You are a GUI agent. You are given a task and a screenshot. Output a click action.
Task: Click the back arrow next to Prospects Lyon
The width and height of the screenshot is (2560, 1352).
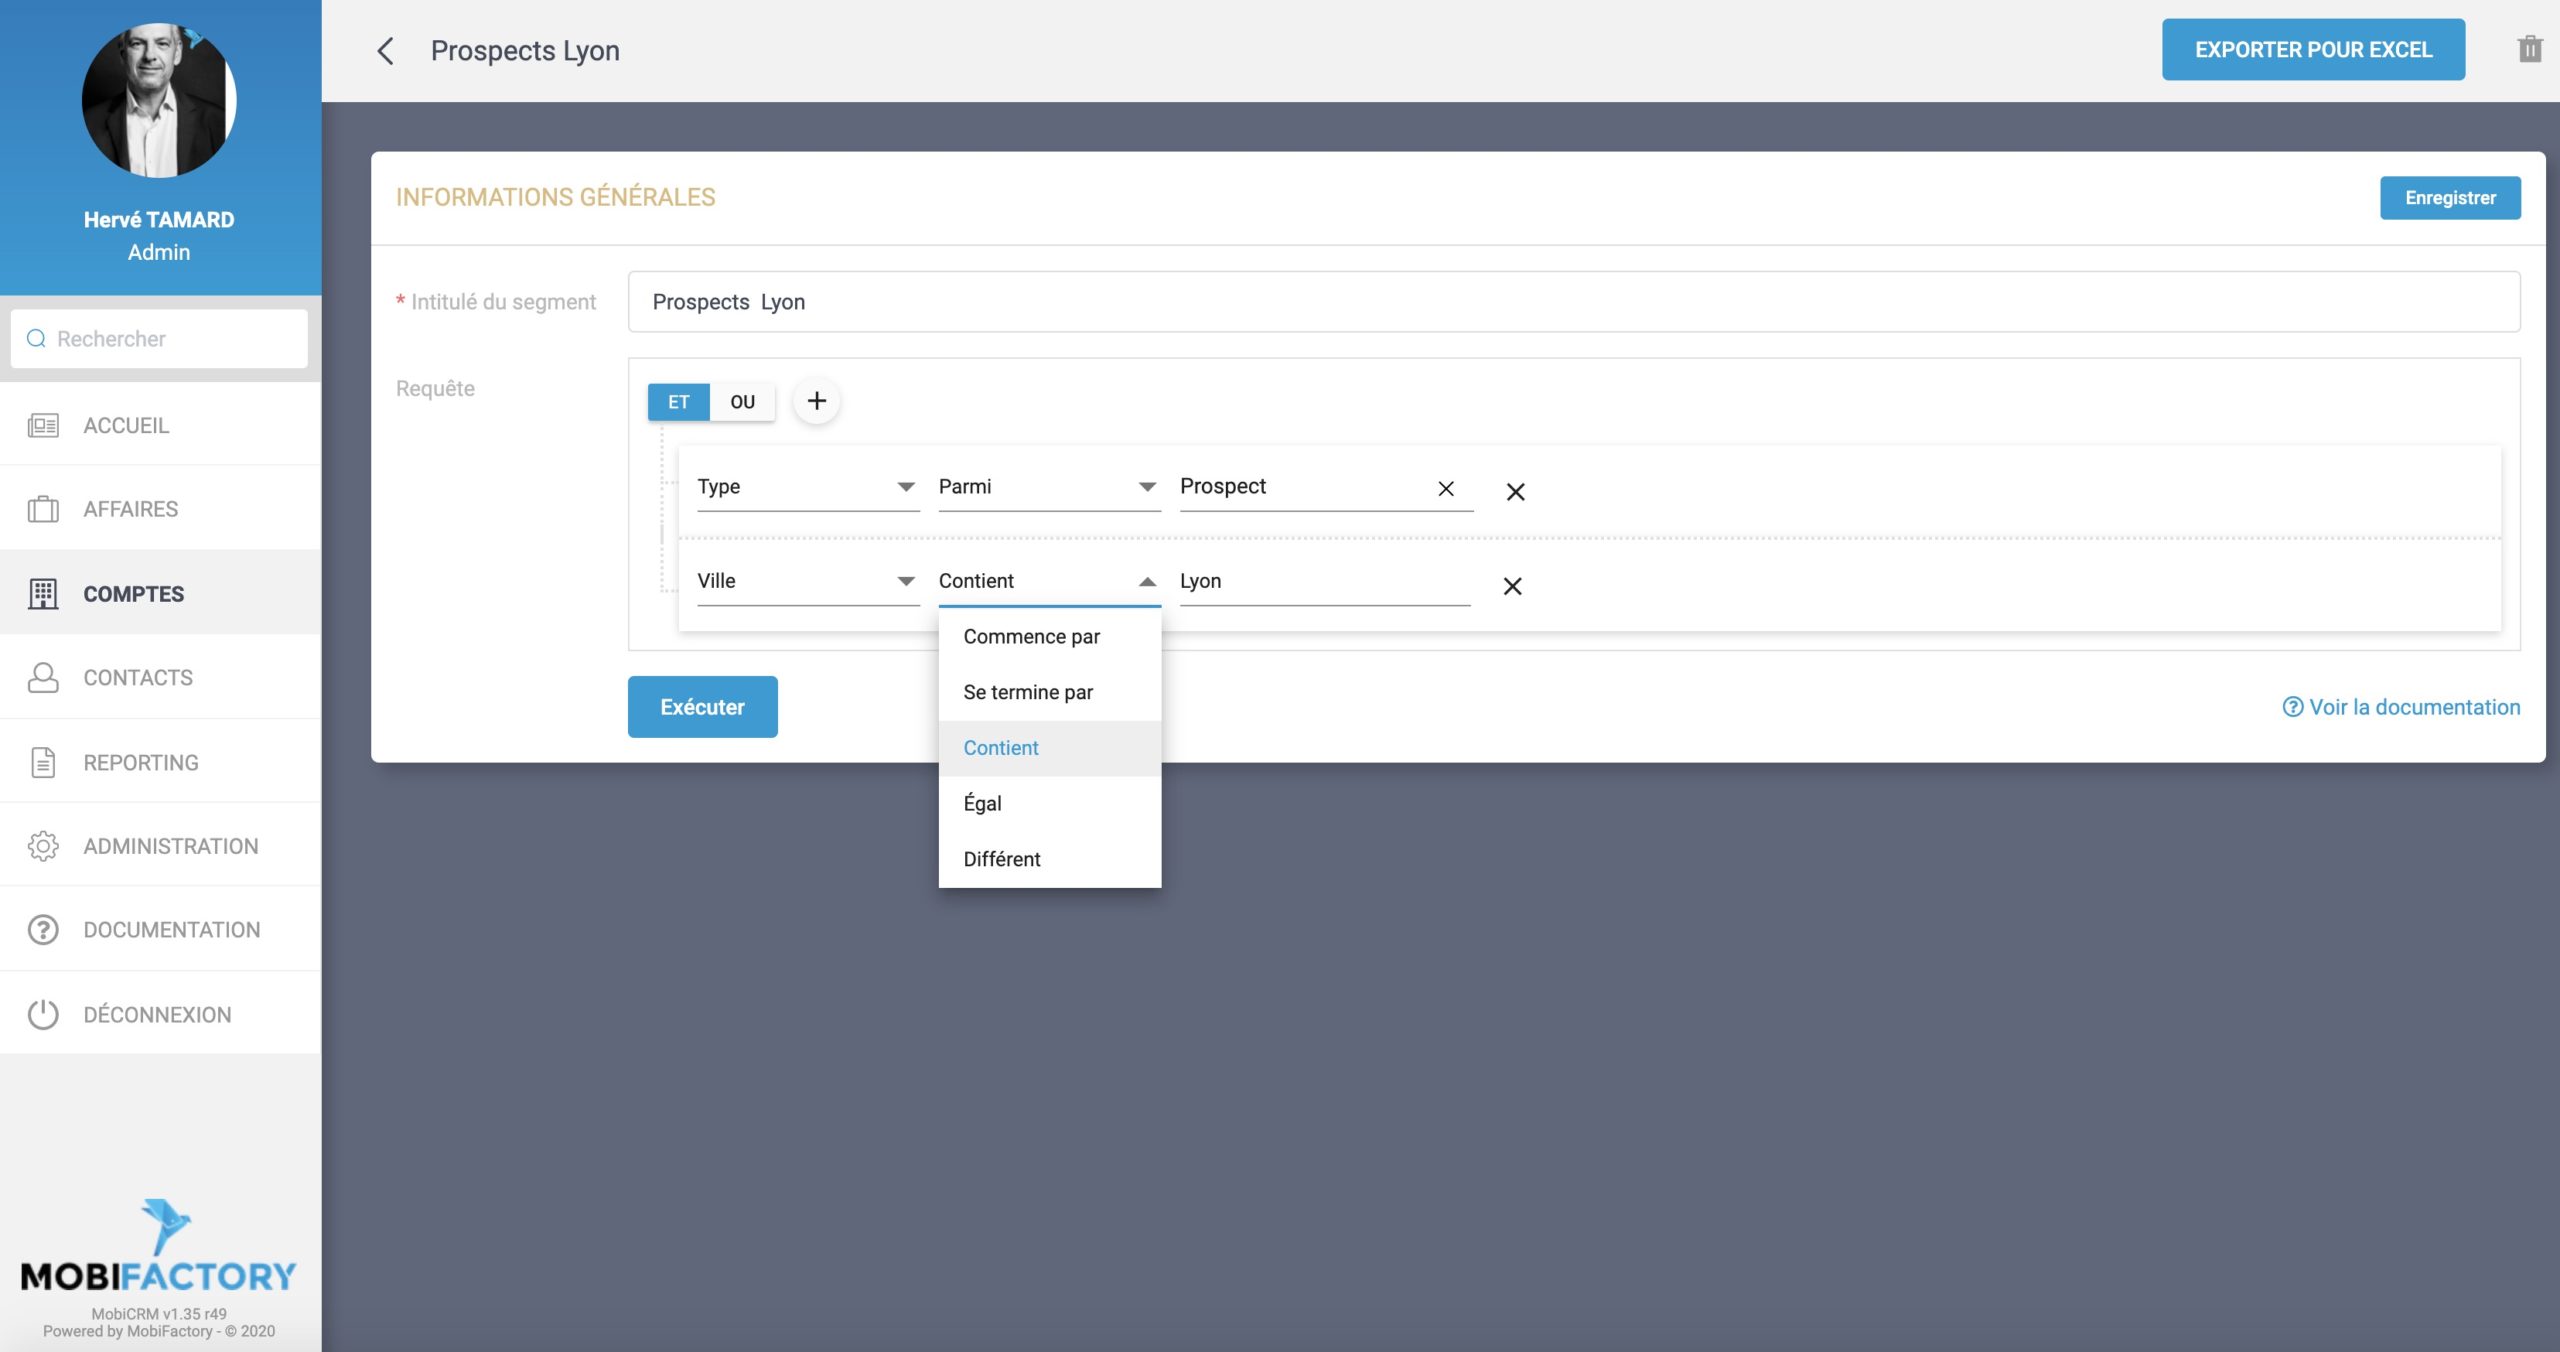coord(385,51)
